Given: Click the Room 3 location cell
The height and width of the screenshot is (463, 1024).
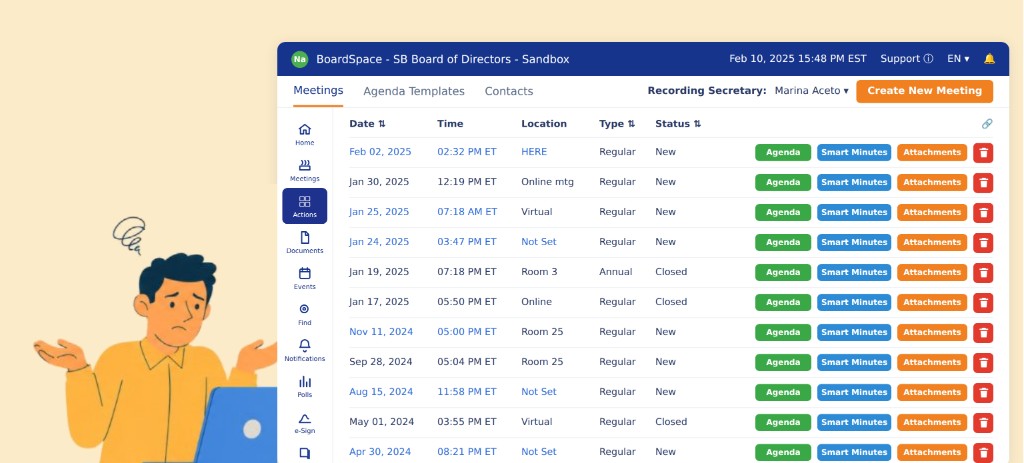Looking at the screenshot, I should click(x=539, y=272).
